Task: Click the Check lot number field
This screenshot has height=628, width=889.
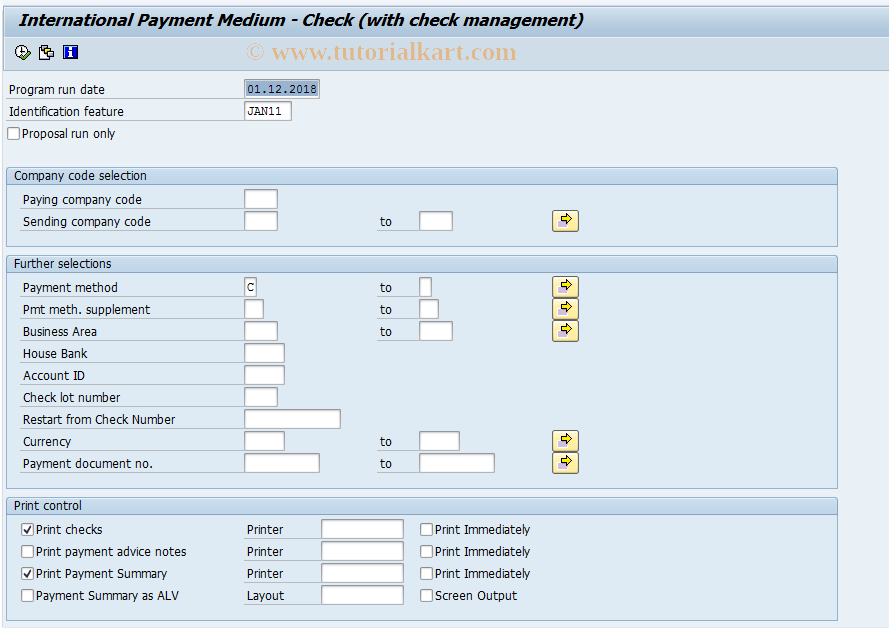Action: pyautogui.click(x=261, y=397)
